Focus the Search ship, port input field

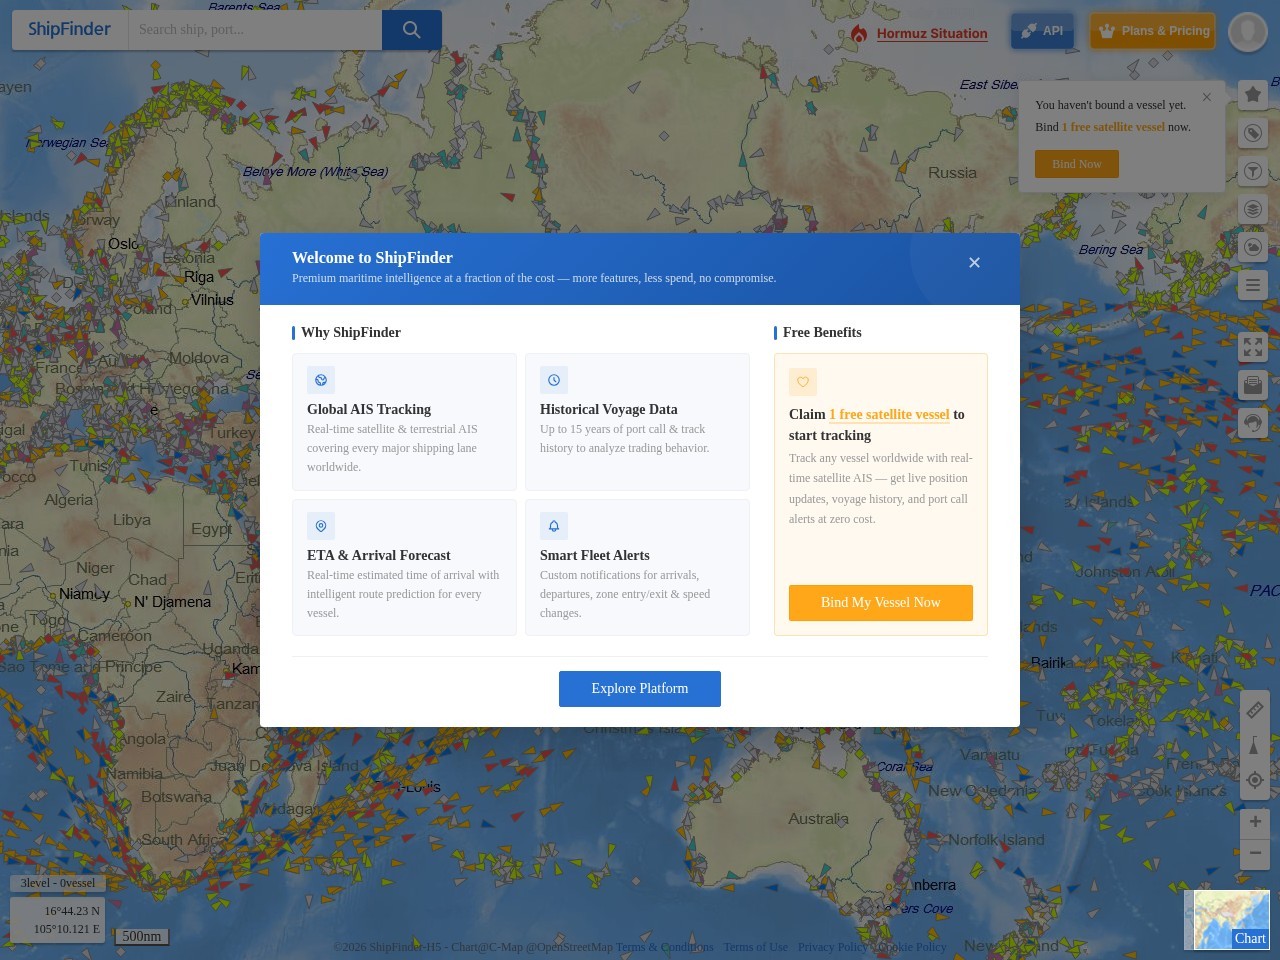click(255, 30)
